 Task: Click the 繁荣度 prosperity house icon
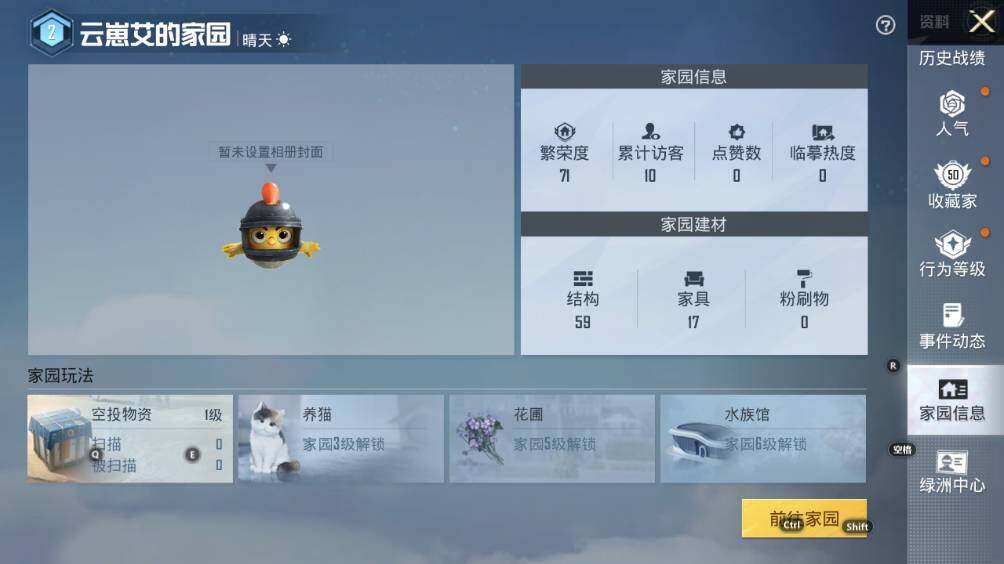tap(565, 132)
